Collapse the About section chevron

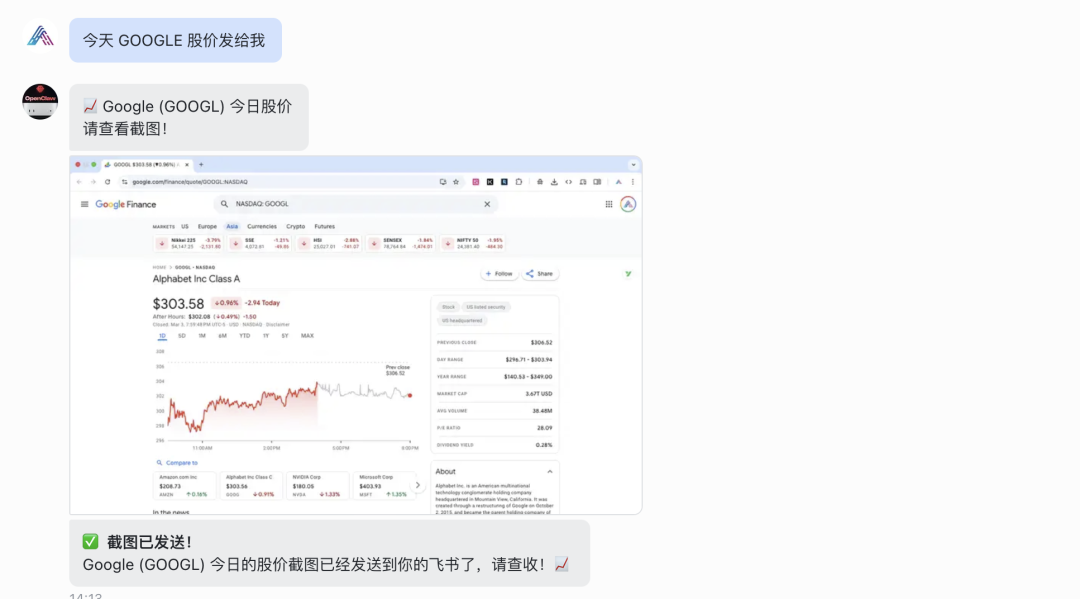pyautogui.click(x=550, y=472)
